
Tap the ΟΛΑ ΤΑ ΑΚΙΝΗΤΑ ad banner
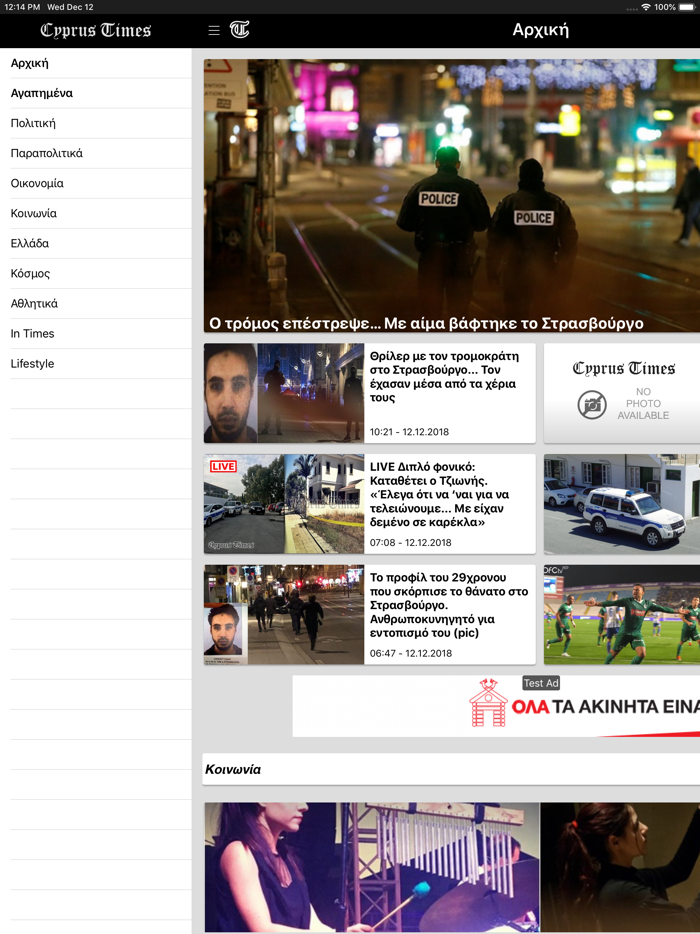click(x=496, y=706)
